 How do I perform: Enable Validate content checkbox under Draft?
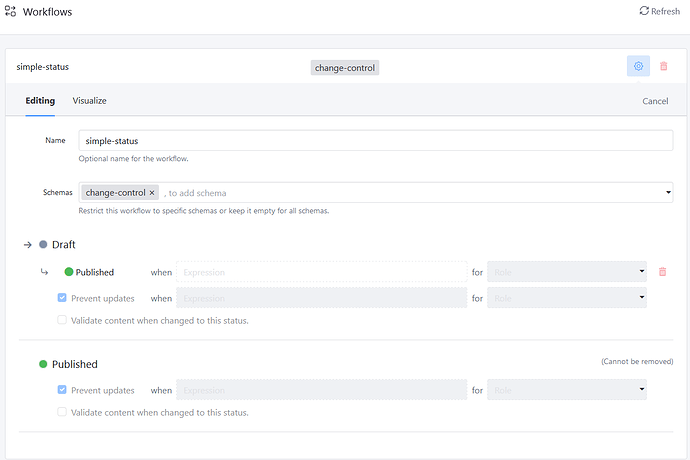[x=62, y=320]
